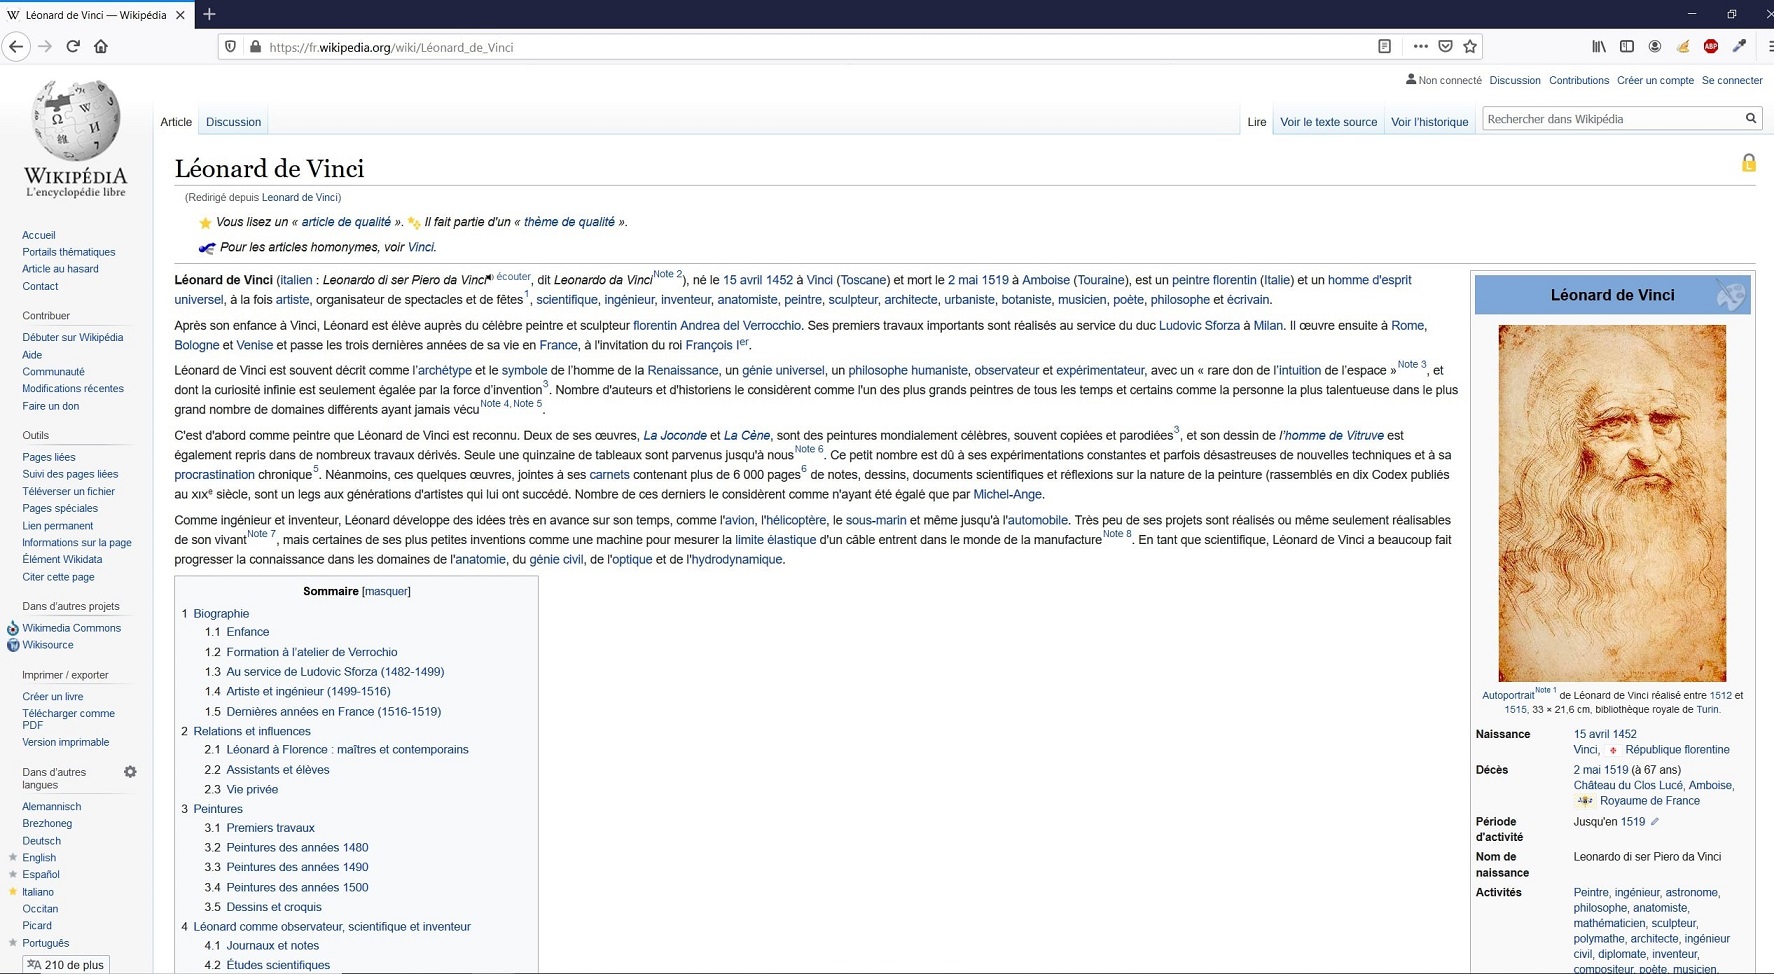This screenshot has width=1774, height=974.
Task: Click the quality article star icon
Action: pyautogui.click(x=205, y=223)
